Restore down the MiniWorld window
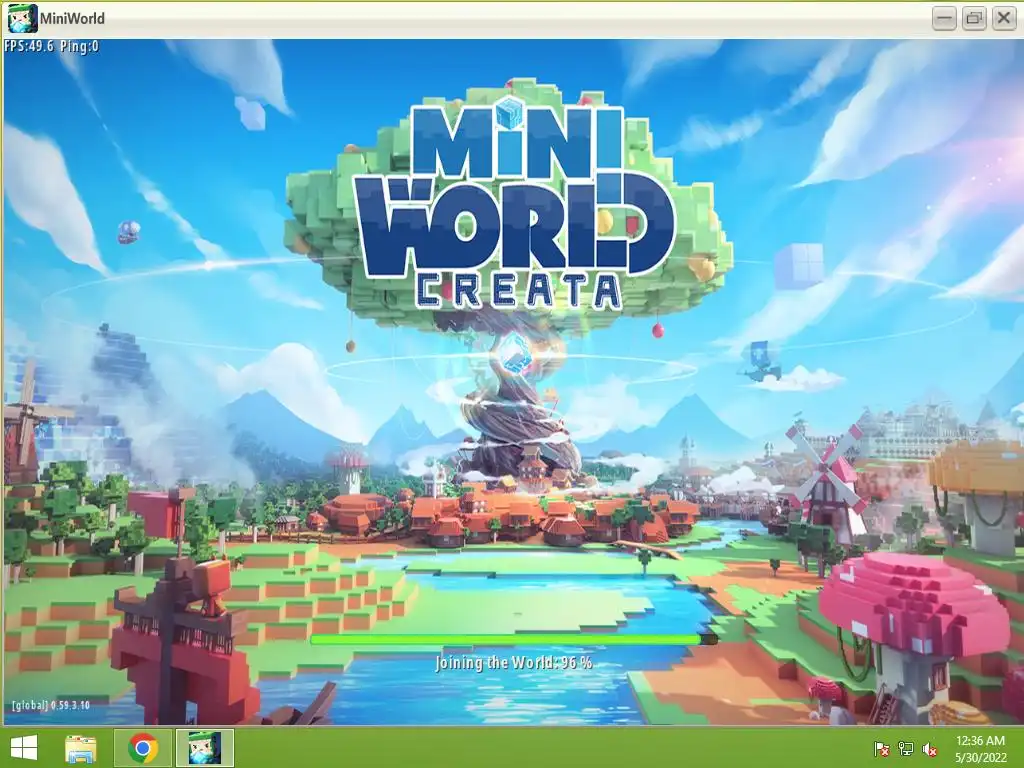Viewport: 1024px width, 768px height. 974,18
